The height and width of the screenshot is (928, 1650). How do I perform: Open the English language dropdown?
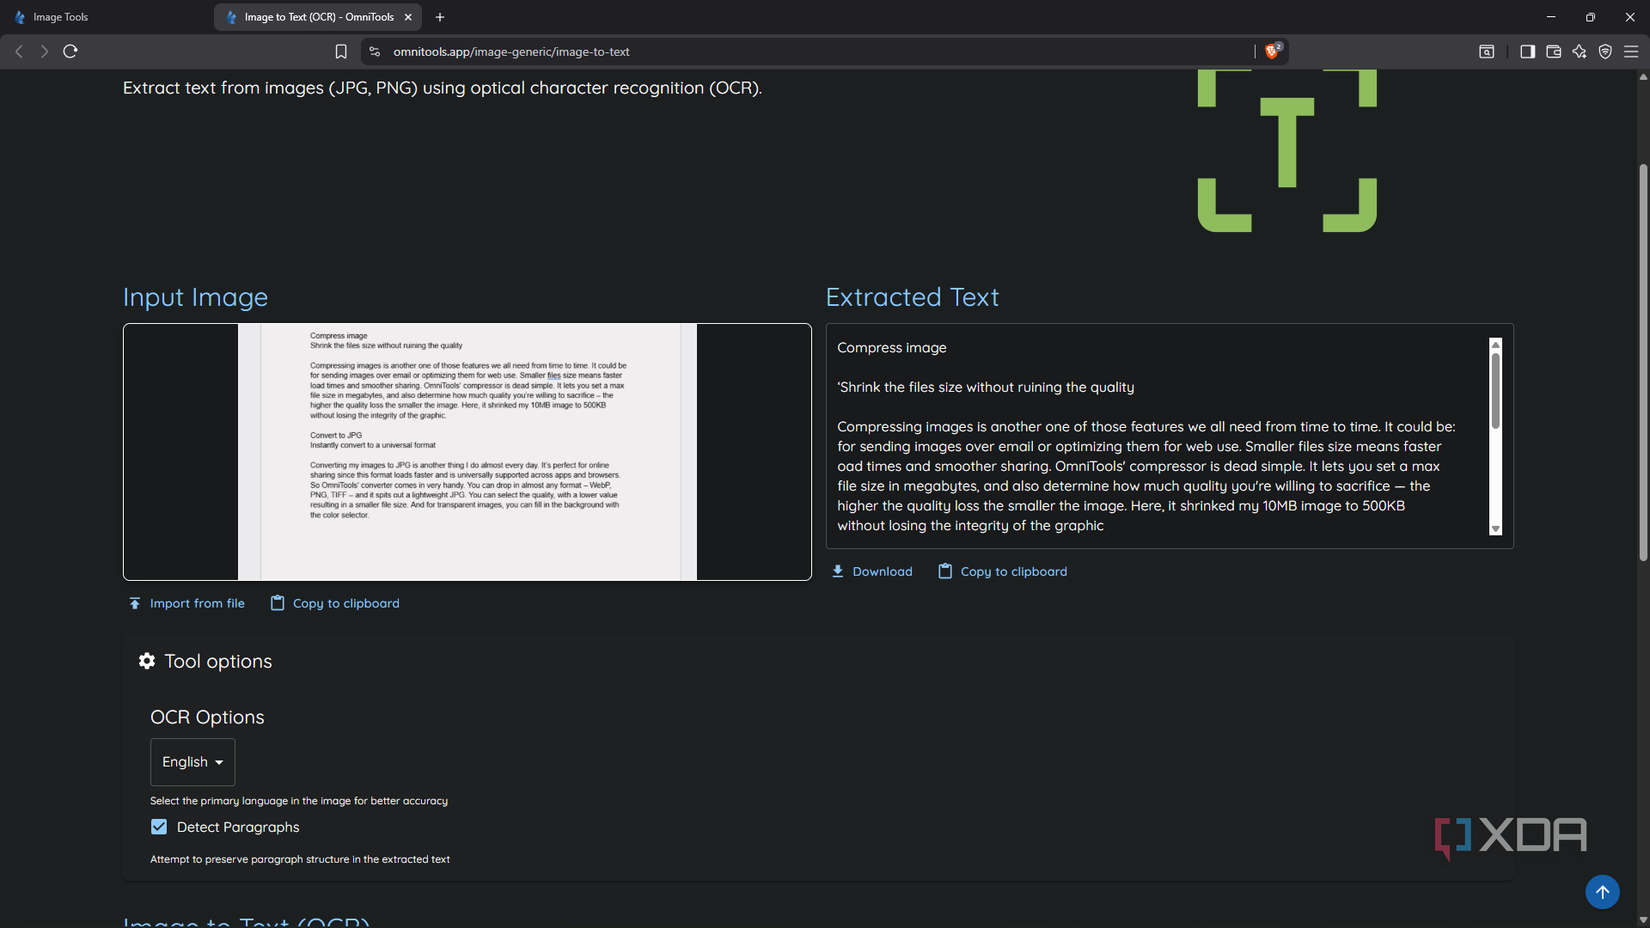pos(192,762)
